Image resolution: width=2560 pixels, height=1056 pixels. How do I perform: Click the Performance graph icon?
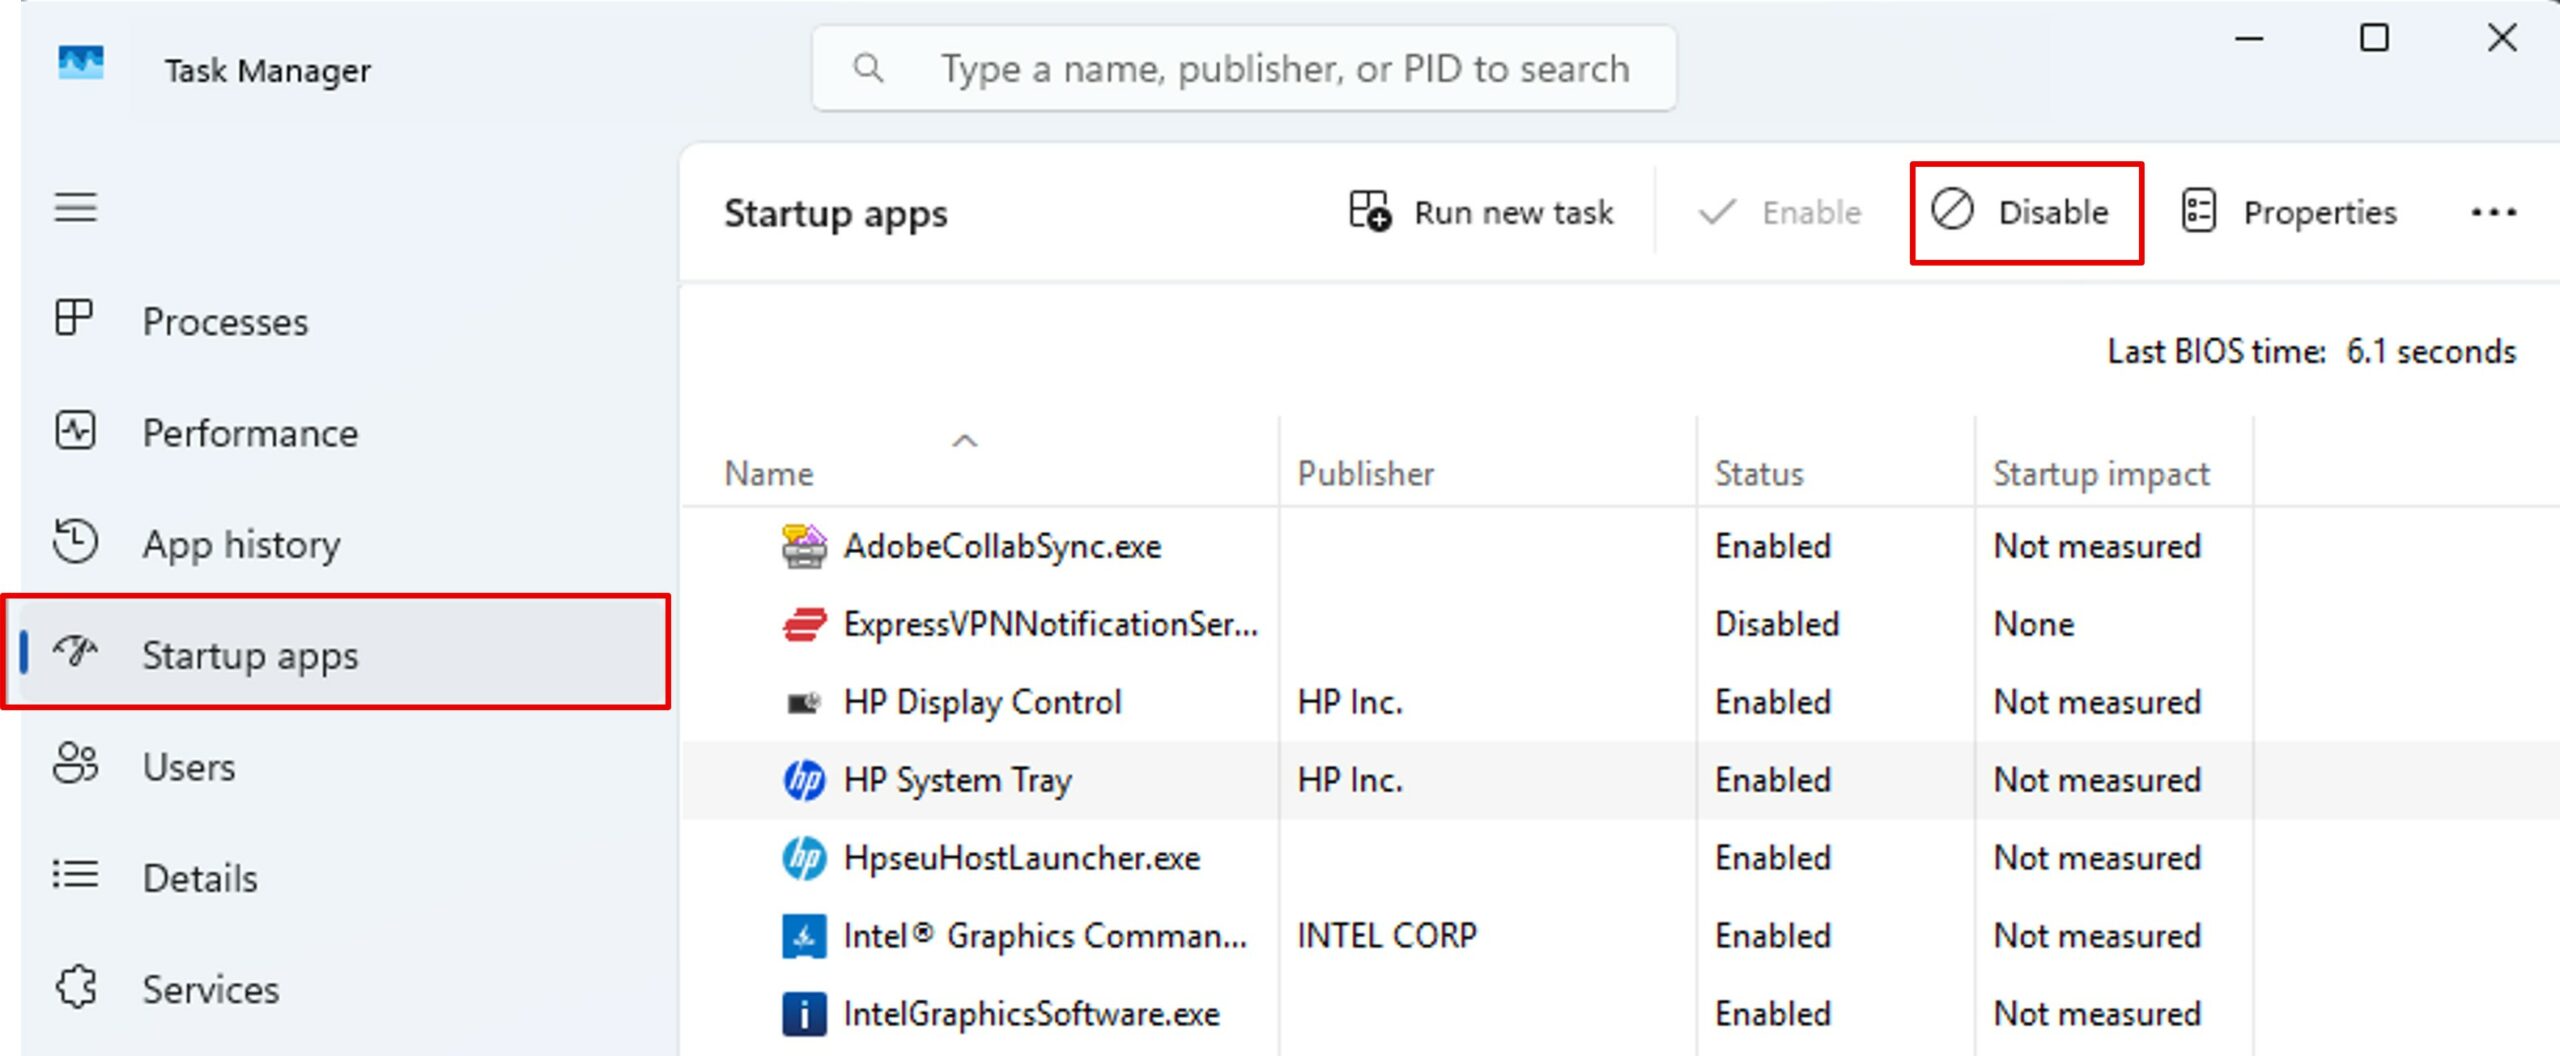(x=75, y=431)
